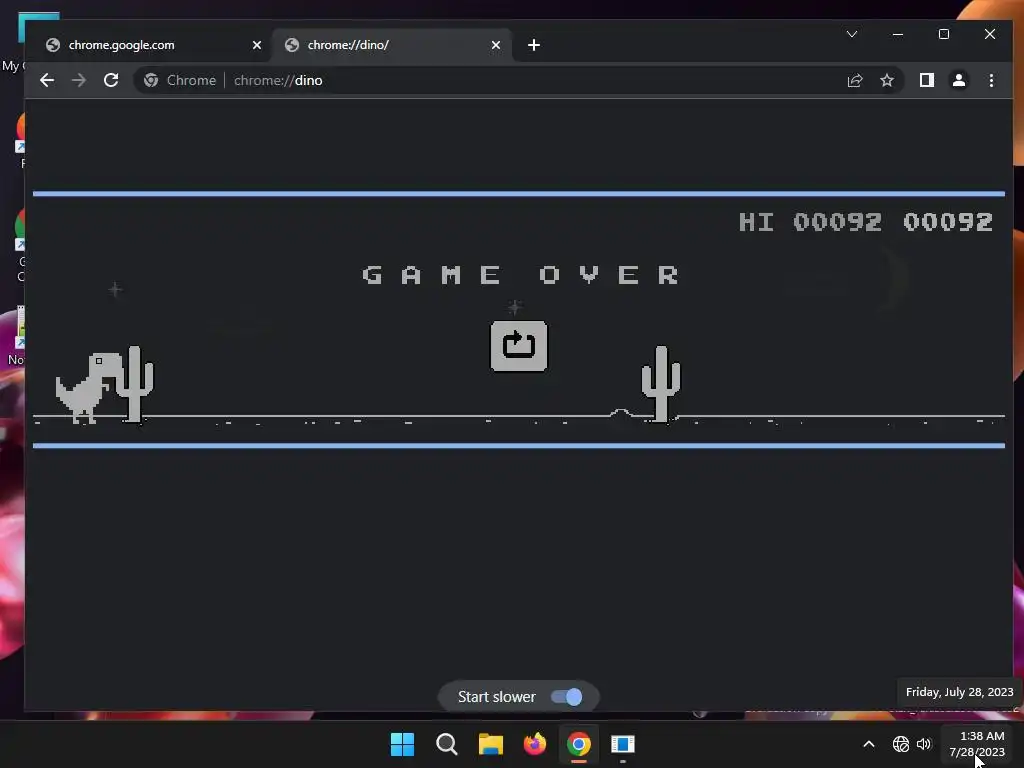Click the GAME OVER text

(x=520, y=275)
